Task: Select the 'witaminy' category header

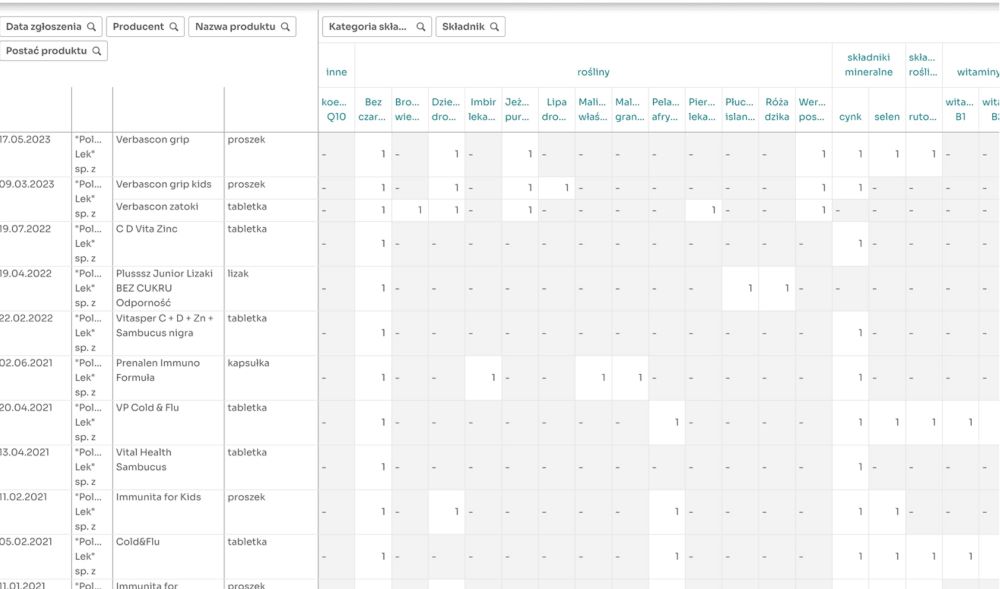Action: pyautogui.click(x=978, y=72)
